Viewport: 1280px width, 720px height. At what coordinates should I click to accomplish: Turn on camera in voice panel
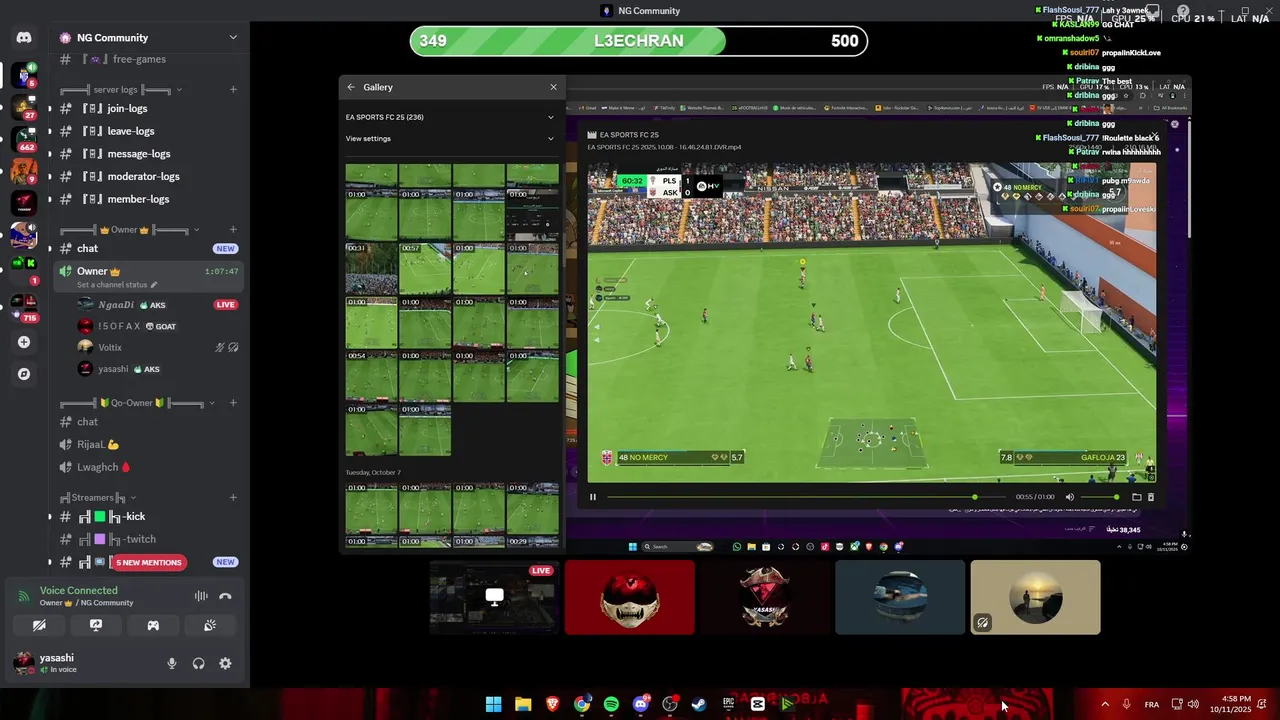(39, 625)
